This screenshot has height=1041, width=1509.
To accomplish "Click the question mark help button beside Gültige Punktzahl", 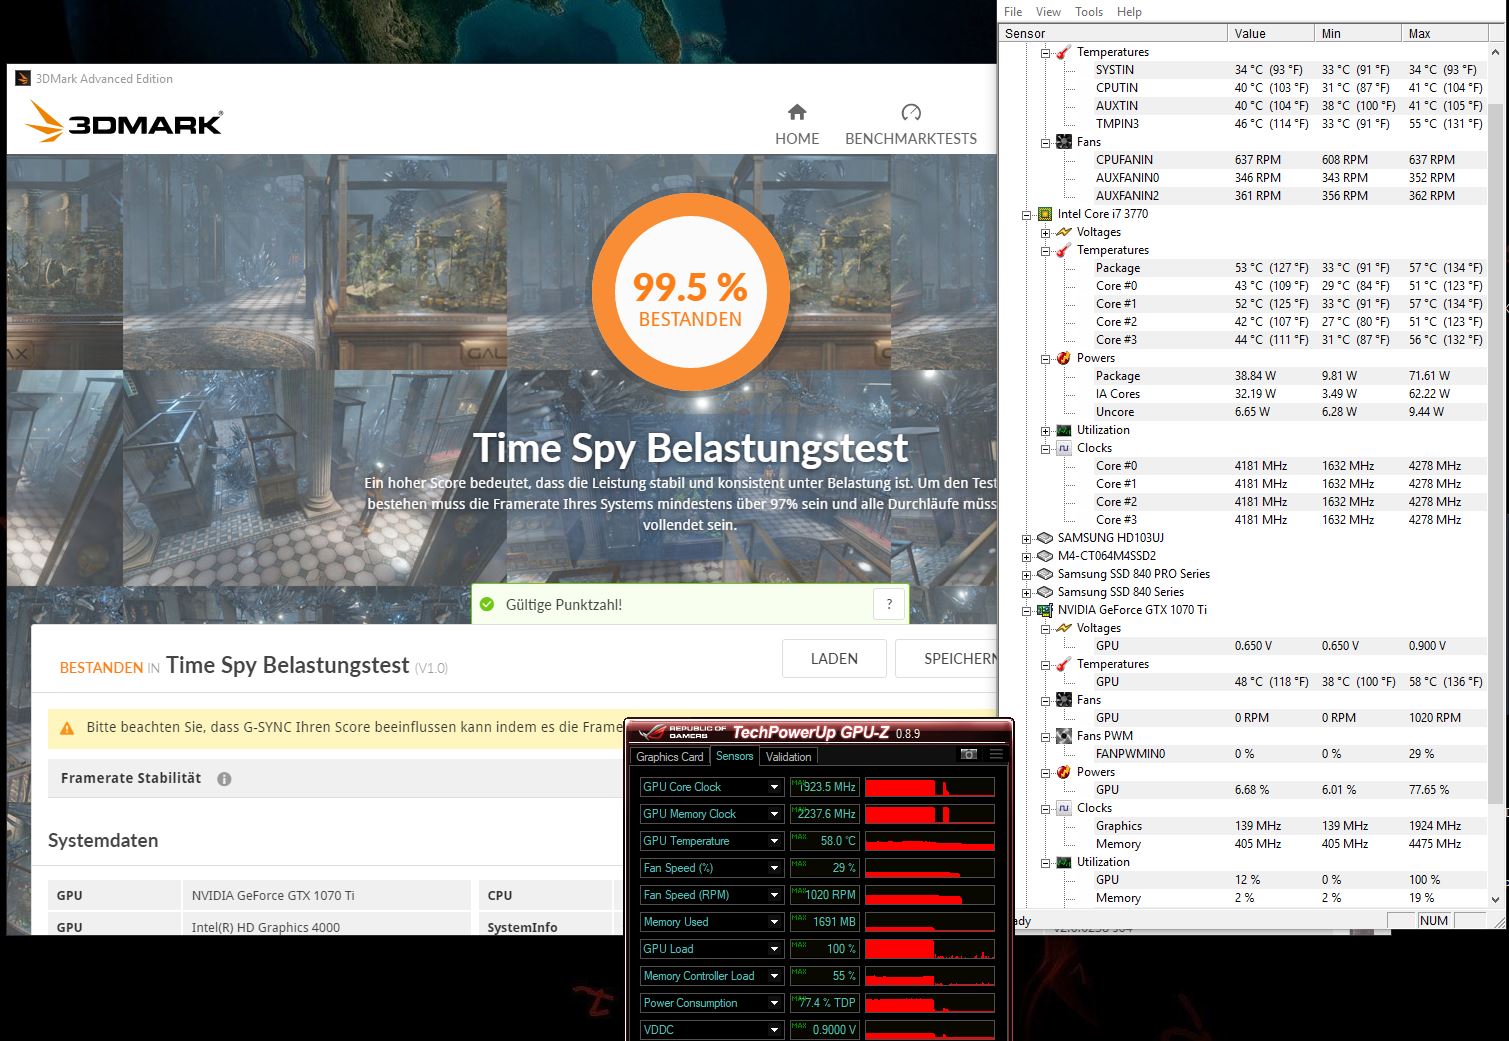I will 889,604.
